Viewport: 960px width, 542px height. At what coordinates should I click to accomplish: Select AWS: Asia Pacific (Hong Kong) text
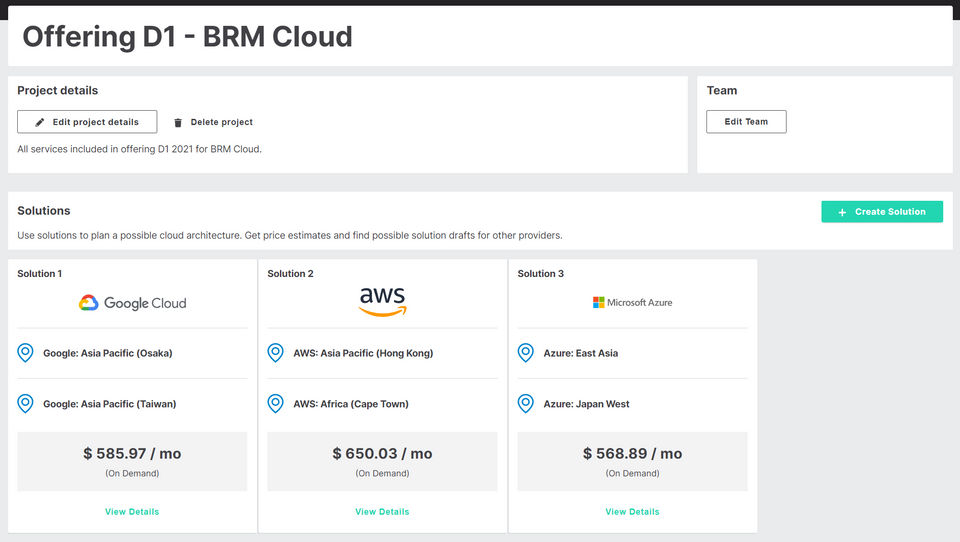tap(363, 353)
